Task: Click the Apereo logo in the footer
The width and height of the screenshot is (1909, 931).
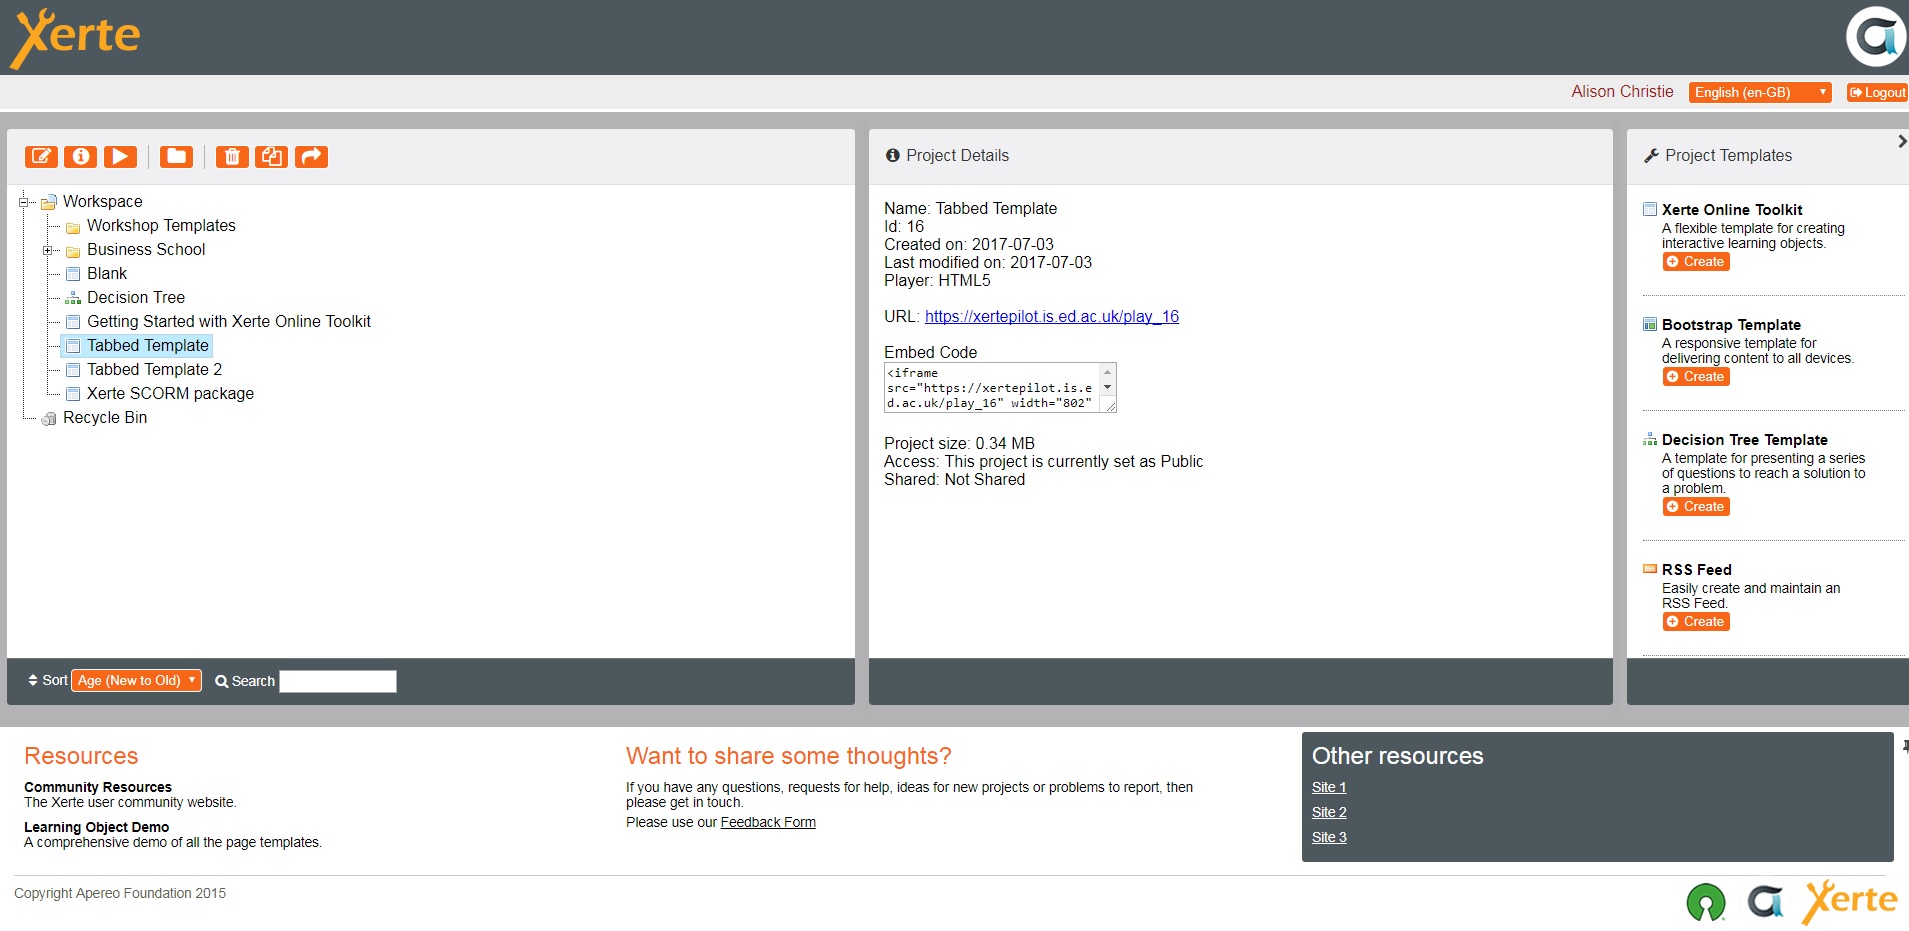Action: tap(1766, 902)
